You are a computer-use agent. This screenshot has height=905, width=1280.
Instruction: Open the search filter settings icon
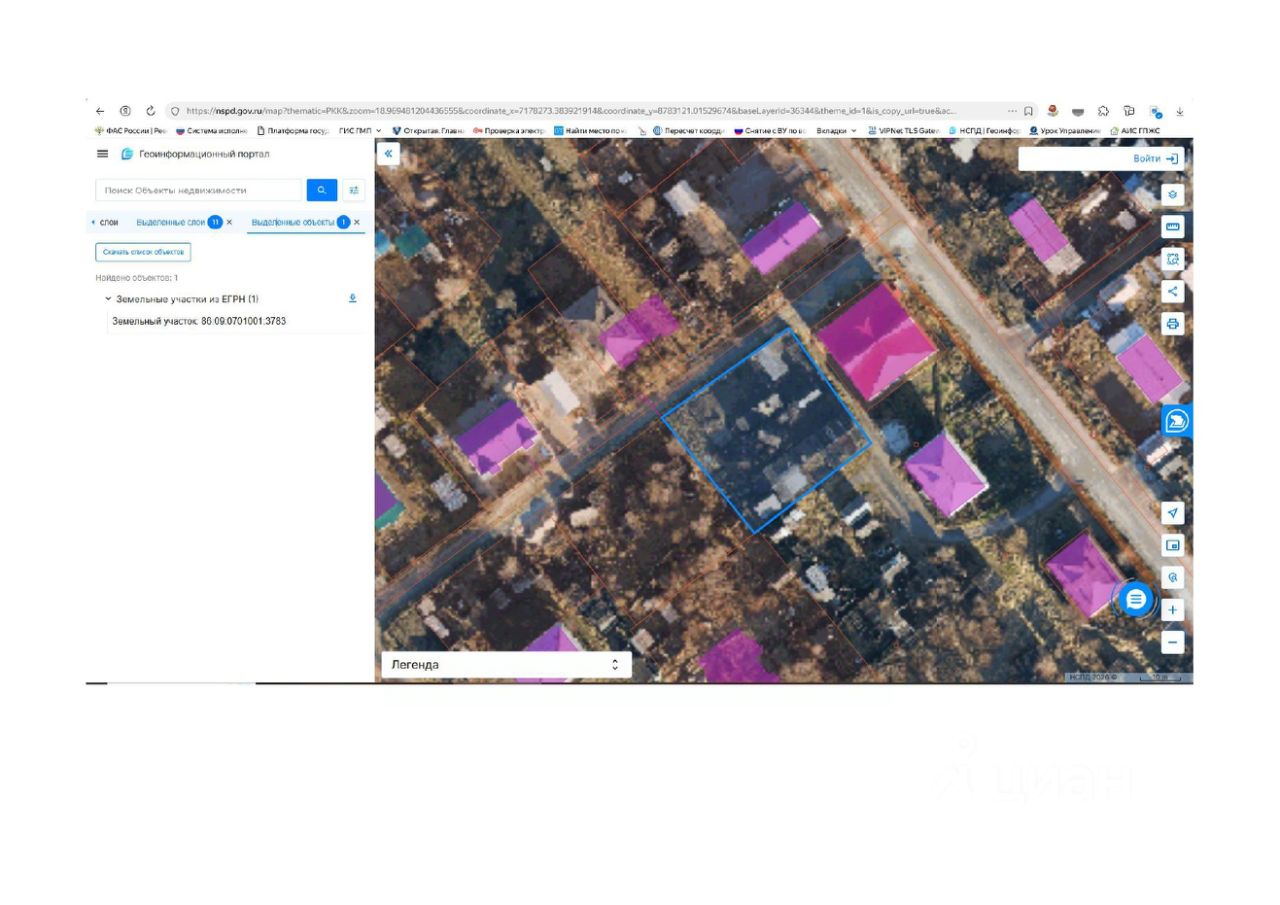[353, 190]
